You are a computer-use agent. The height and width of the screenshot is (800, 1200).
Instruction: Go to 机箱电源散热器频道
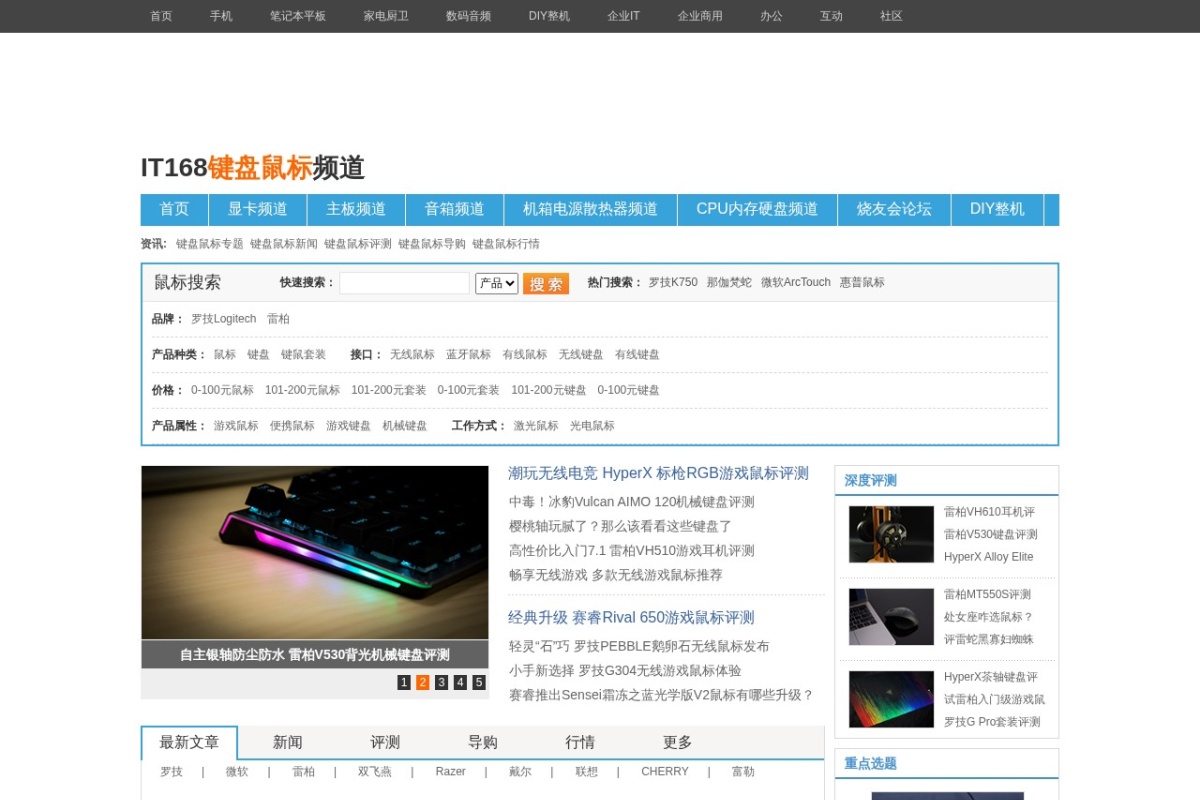pos(590,209)
